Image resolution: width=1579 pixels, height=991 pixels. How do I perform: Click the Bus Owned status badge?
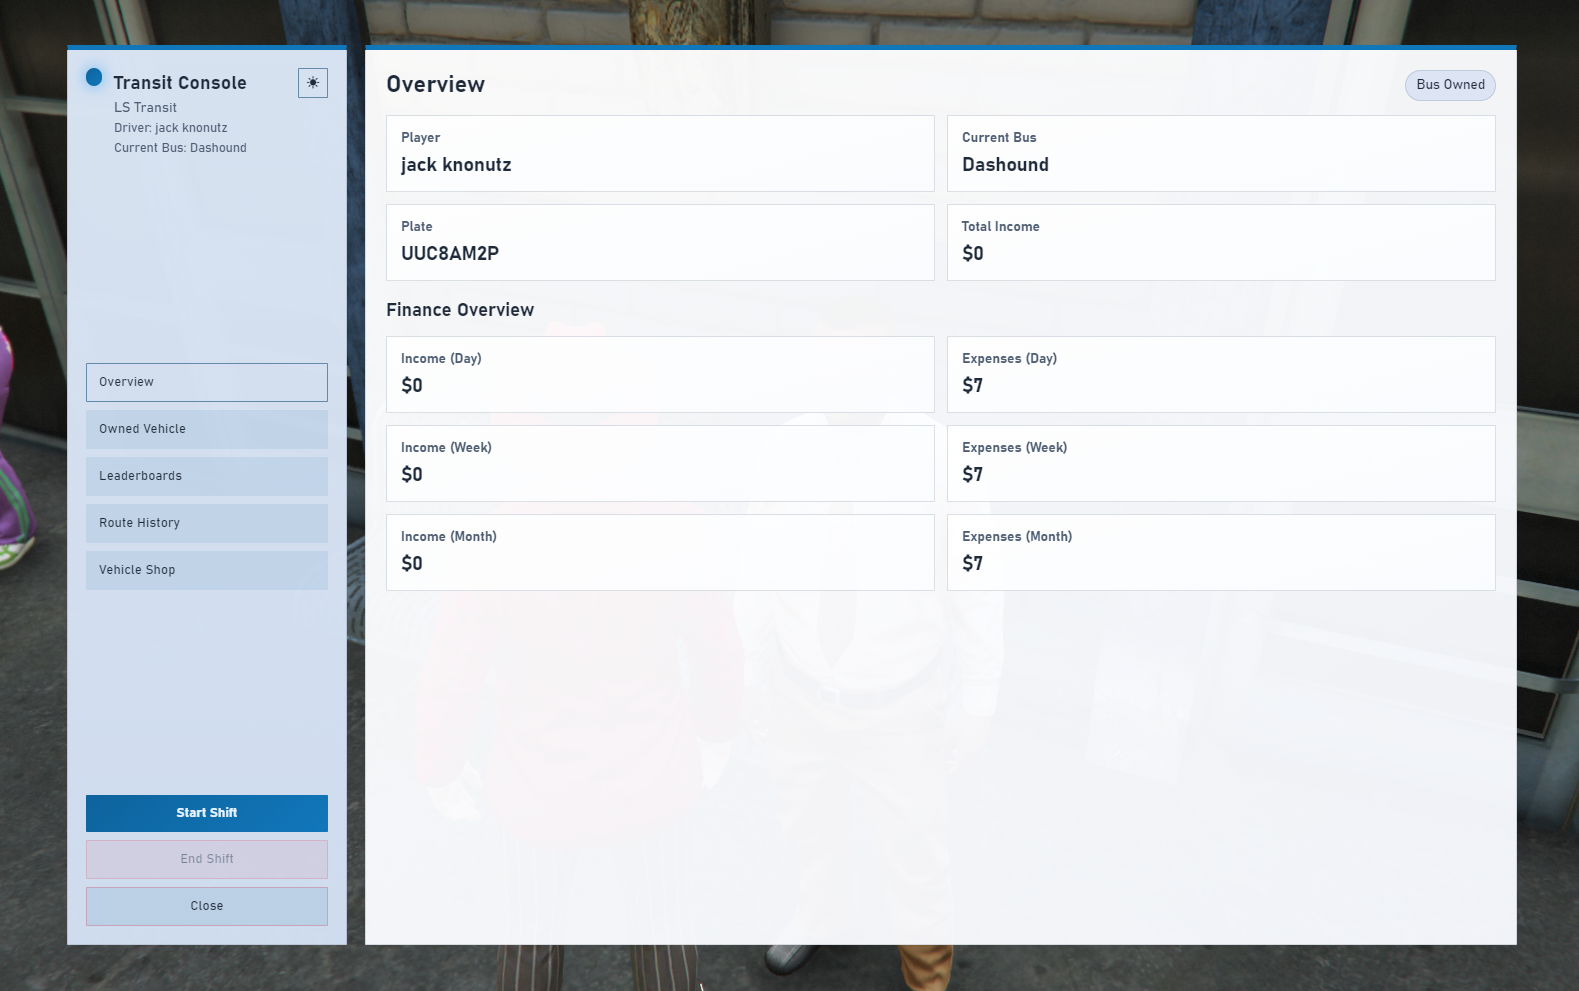point(1450,85)
